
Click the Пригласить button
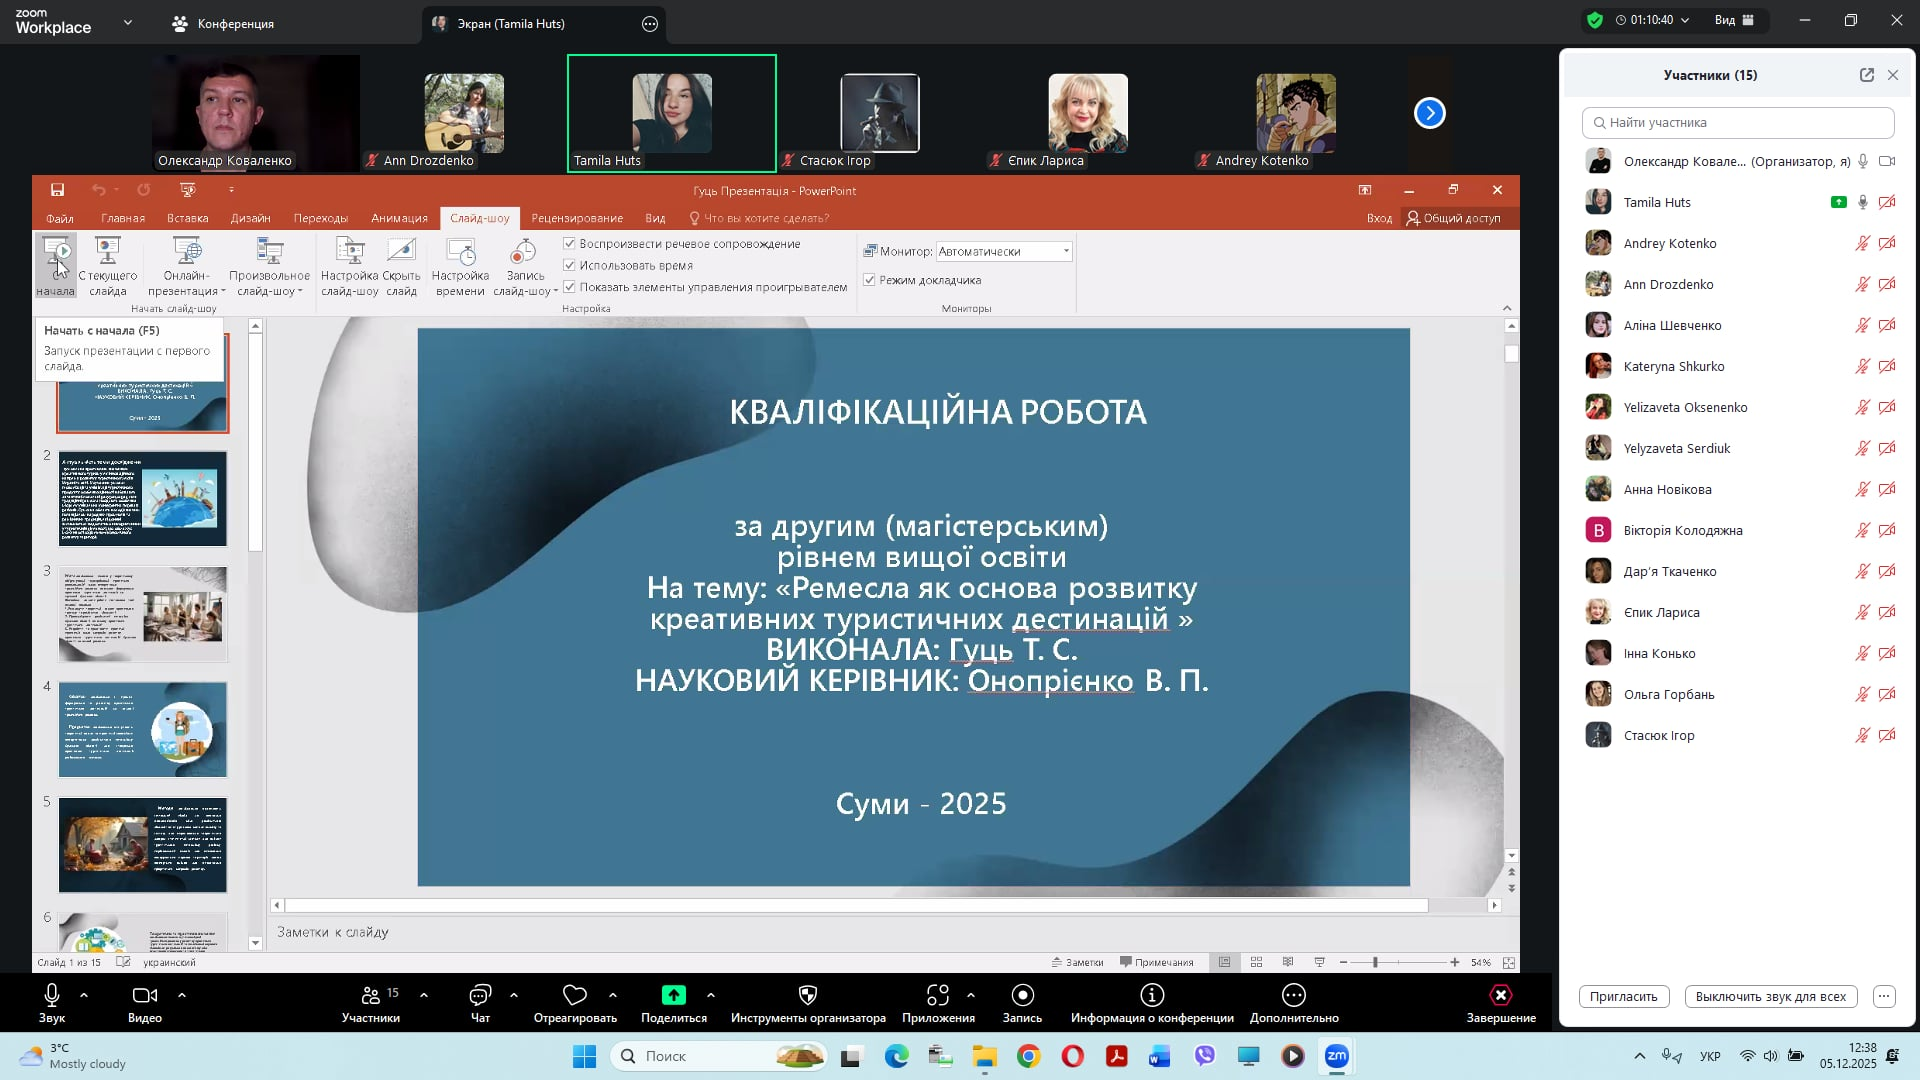1623,997
